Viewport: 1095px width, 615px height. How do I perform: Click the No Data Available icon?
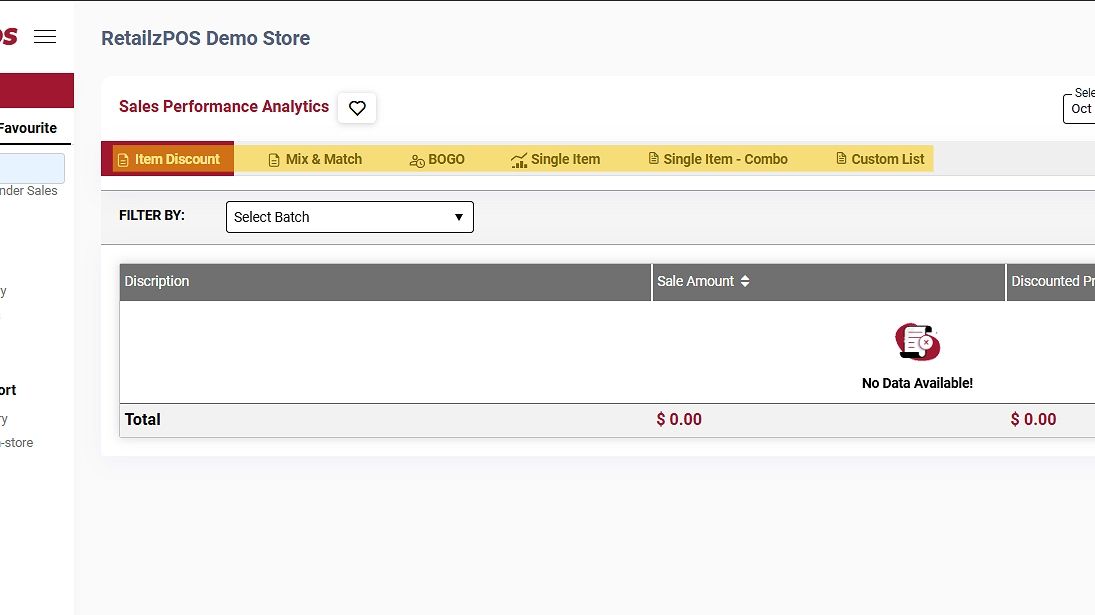917,342
